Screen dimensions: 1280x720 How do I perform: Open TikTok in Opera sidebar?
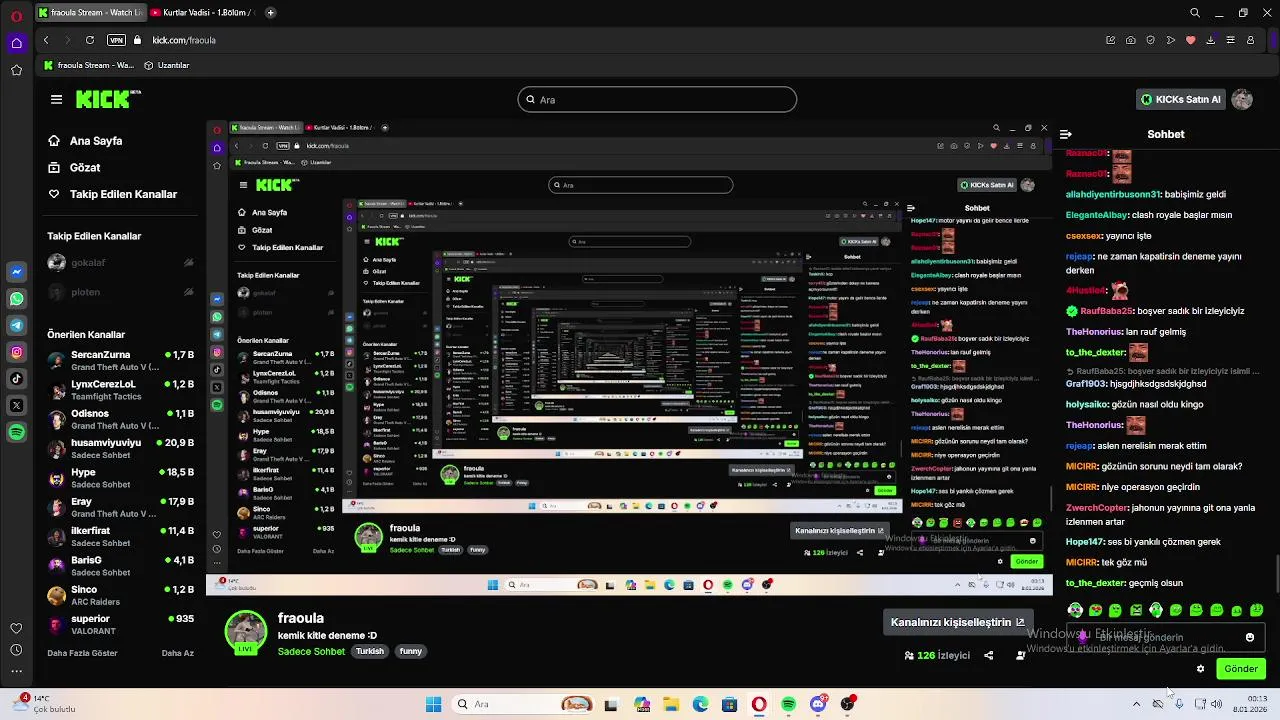click(17, 379)
